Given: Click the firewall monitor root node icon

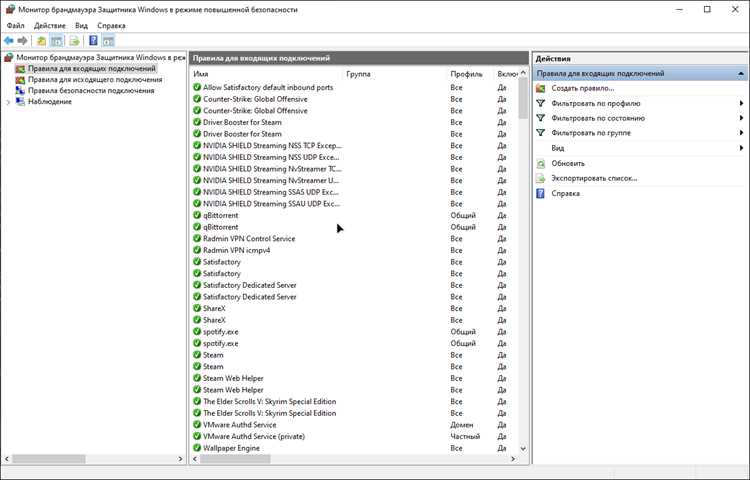Looking at the screenshot, I should tap(8, 57).
